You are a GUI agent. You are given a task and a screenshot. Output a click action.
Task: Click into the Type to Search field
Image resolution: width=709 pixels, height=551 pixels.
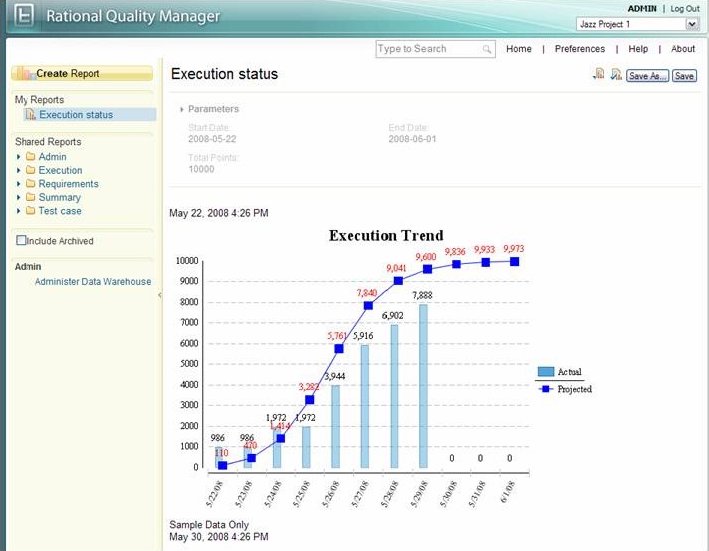pyautogui.click(x=428, y=49)
